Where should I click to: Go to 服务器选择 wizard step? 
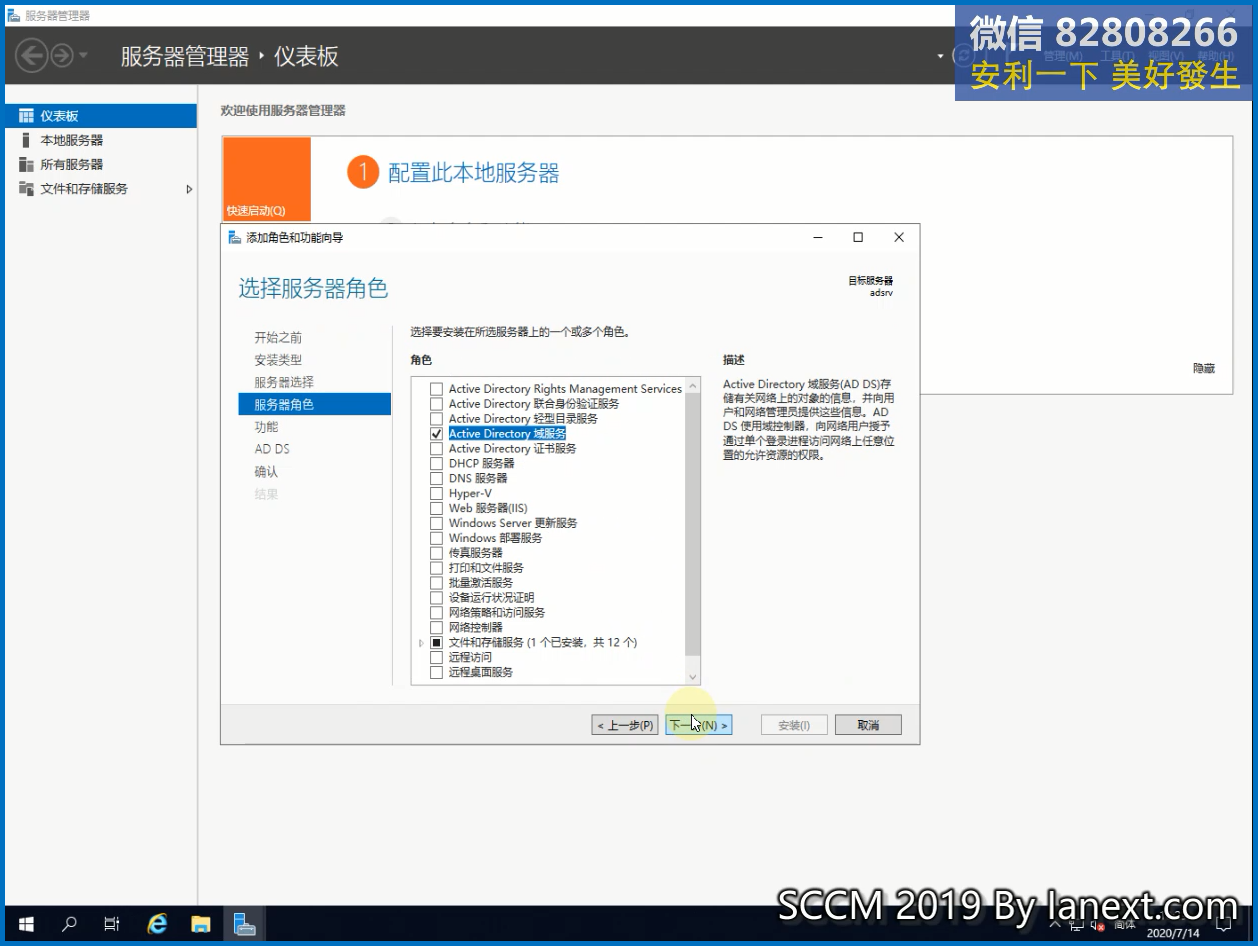[x=284, y=382]
